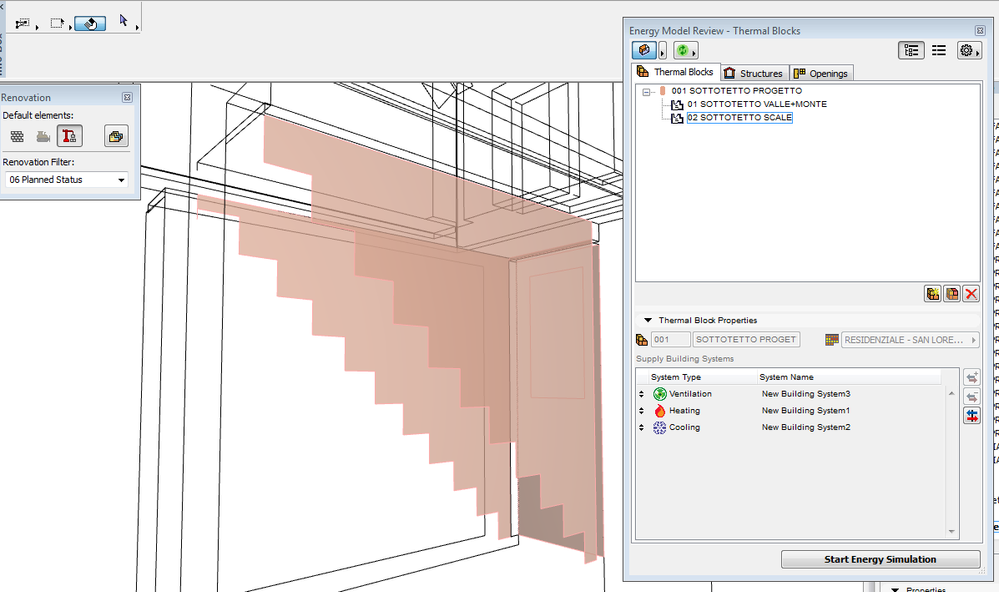Open the Renovation Filter dropdown showing 06 Planned Status

pyautogui.click(x=67, y=180)
